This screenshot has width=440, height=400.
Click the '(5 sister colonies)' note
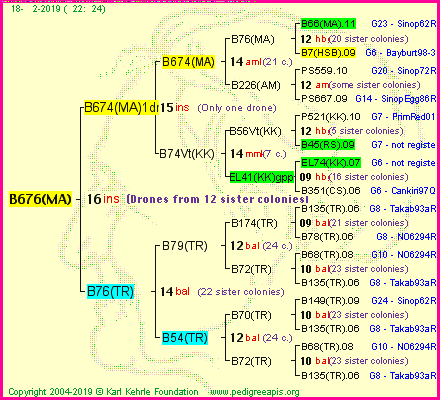[x=366, y=131]
